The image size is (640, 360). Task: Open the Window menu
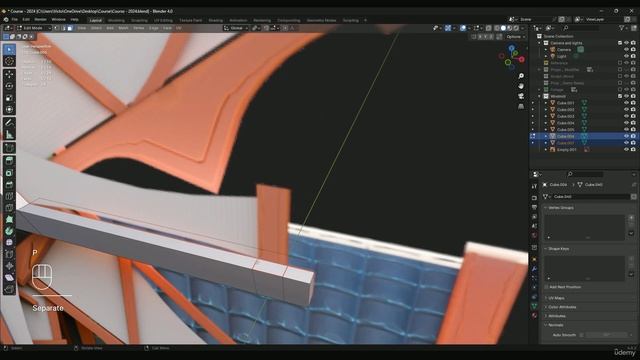58,20
